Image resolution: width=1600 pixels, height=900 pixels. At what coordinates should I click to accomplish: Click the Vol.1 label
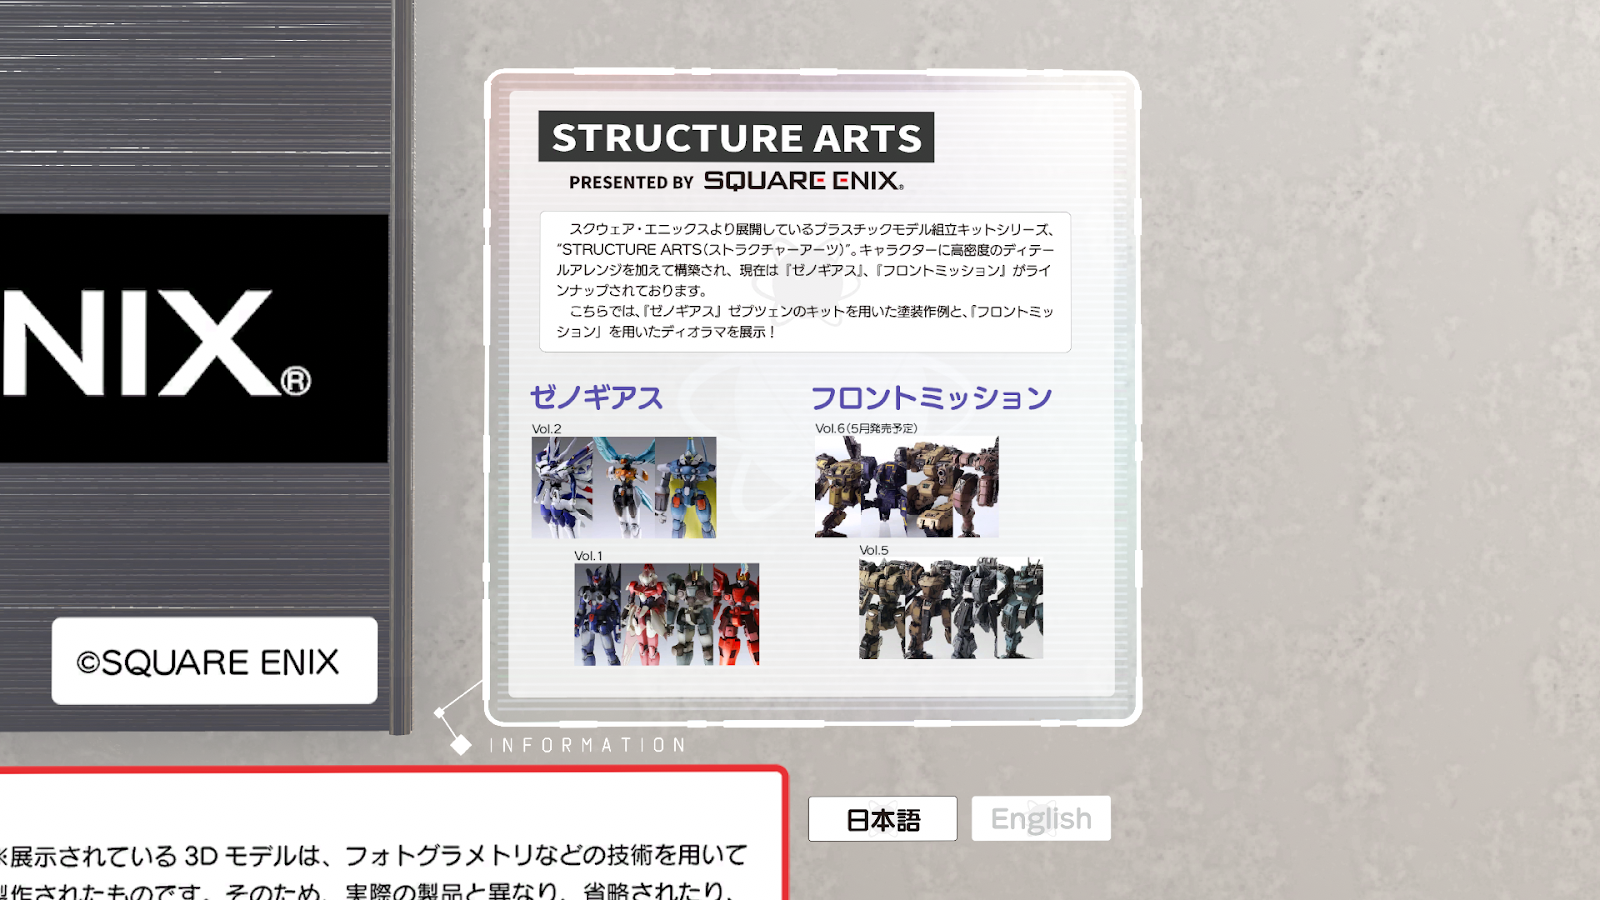click(x=589, y=556)
